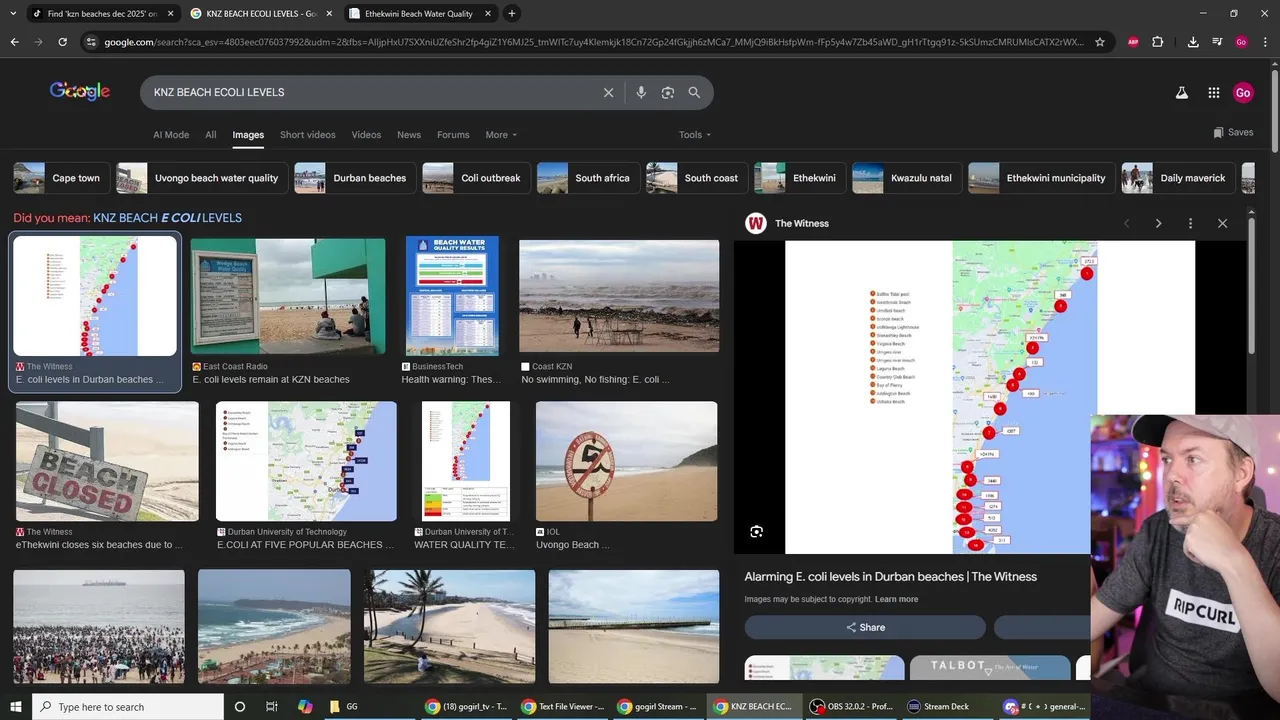The image size is (1280, 720).
Task: Open Copilot from the taskbar
Action: (x=305, y=706)
